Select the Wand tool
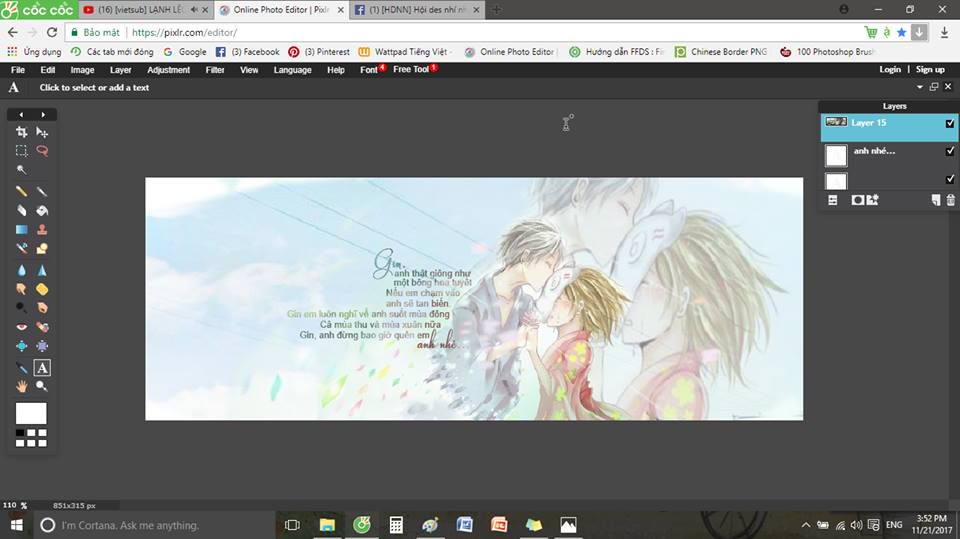 21,170
